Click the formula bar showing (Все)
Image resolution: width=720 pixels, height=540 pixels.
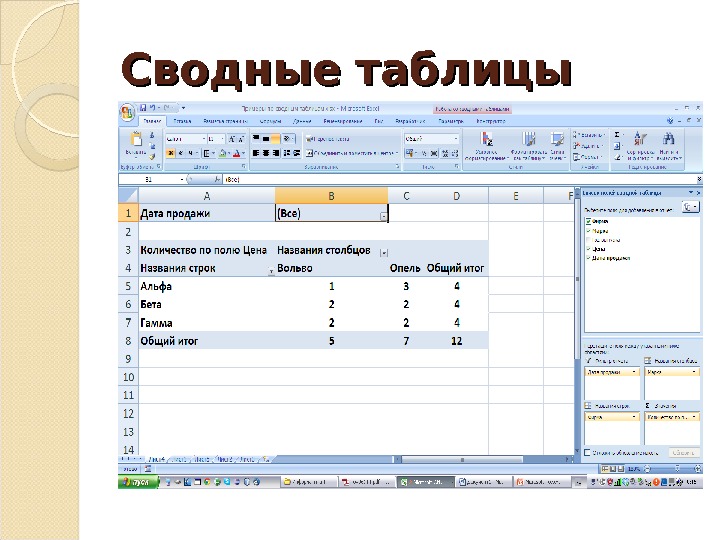[x=459, y=180]
